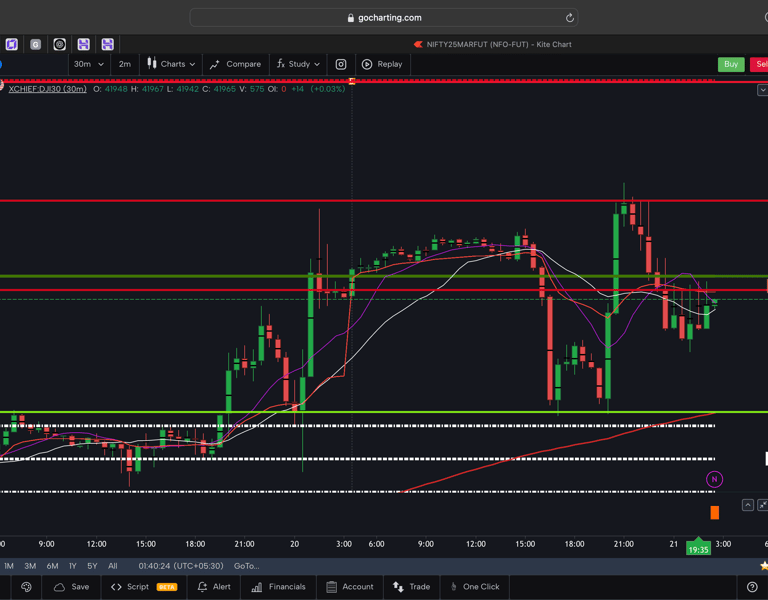Click the first purple browser extension icon
Image resolution: width=768 pixels, height=600 pixels.
click(x=11, y=45)
